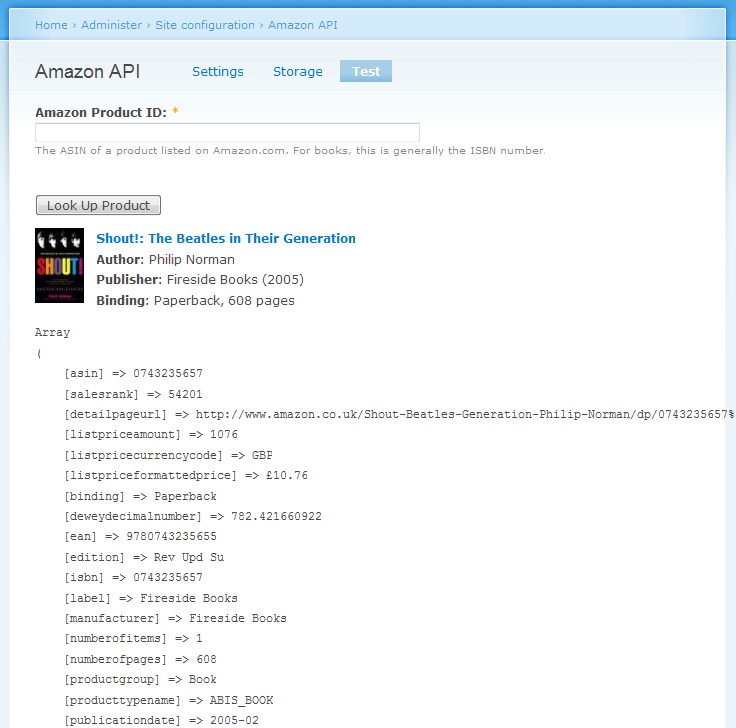This screenshot has width=736, height=728.
Task: Click the Look Up Product button
Action: (98, 205)
